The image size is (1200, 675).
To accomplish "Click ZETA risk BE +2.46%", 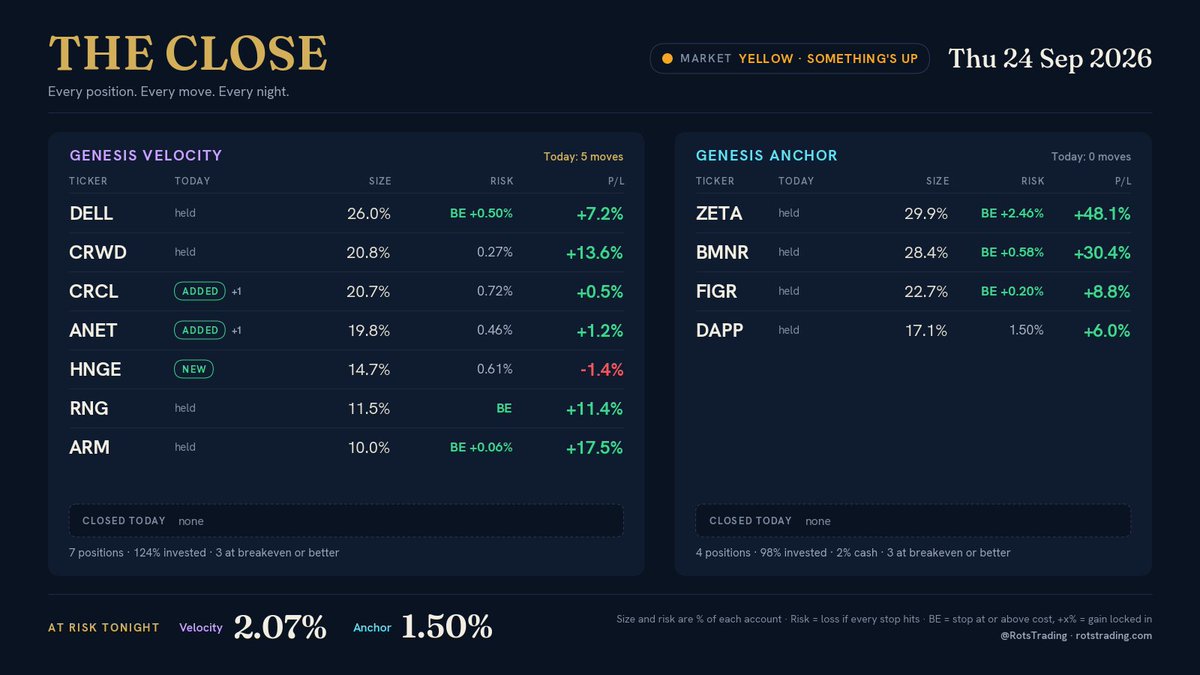I will coord(1012,213).
